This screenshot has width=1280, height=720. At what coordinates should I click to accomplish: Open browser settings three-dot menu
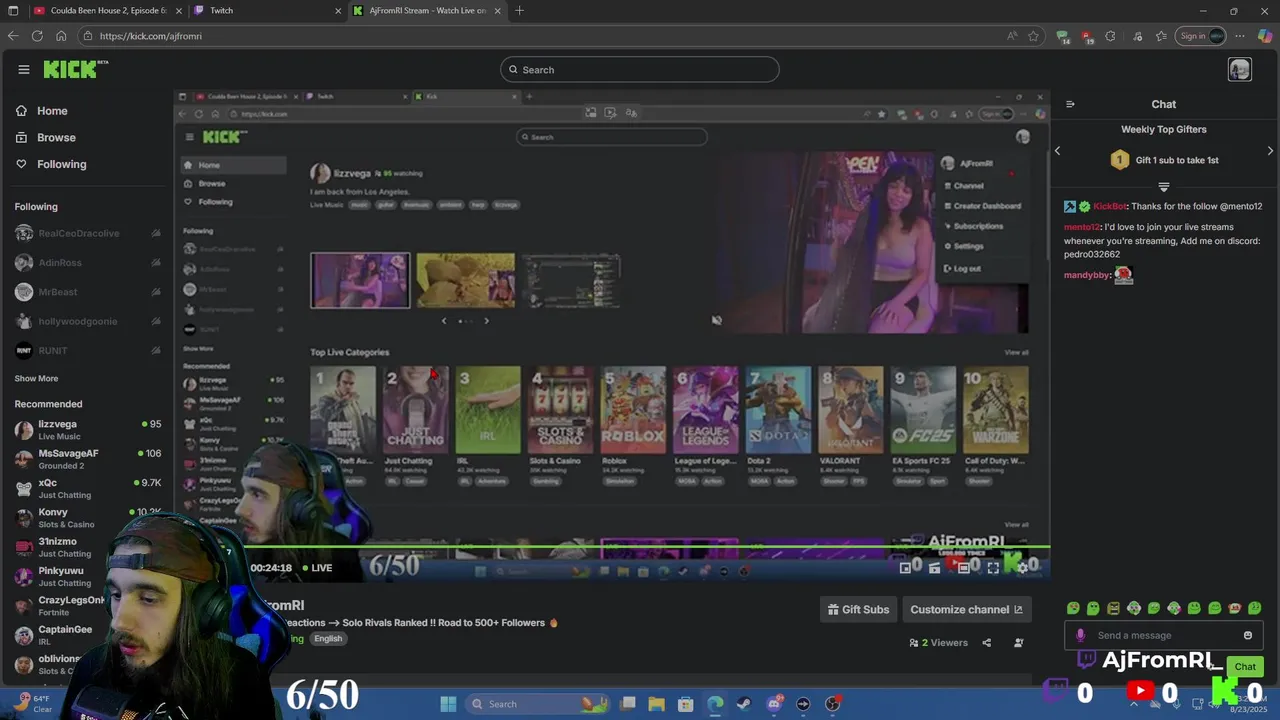click(1240, 36)
